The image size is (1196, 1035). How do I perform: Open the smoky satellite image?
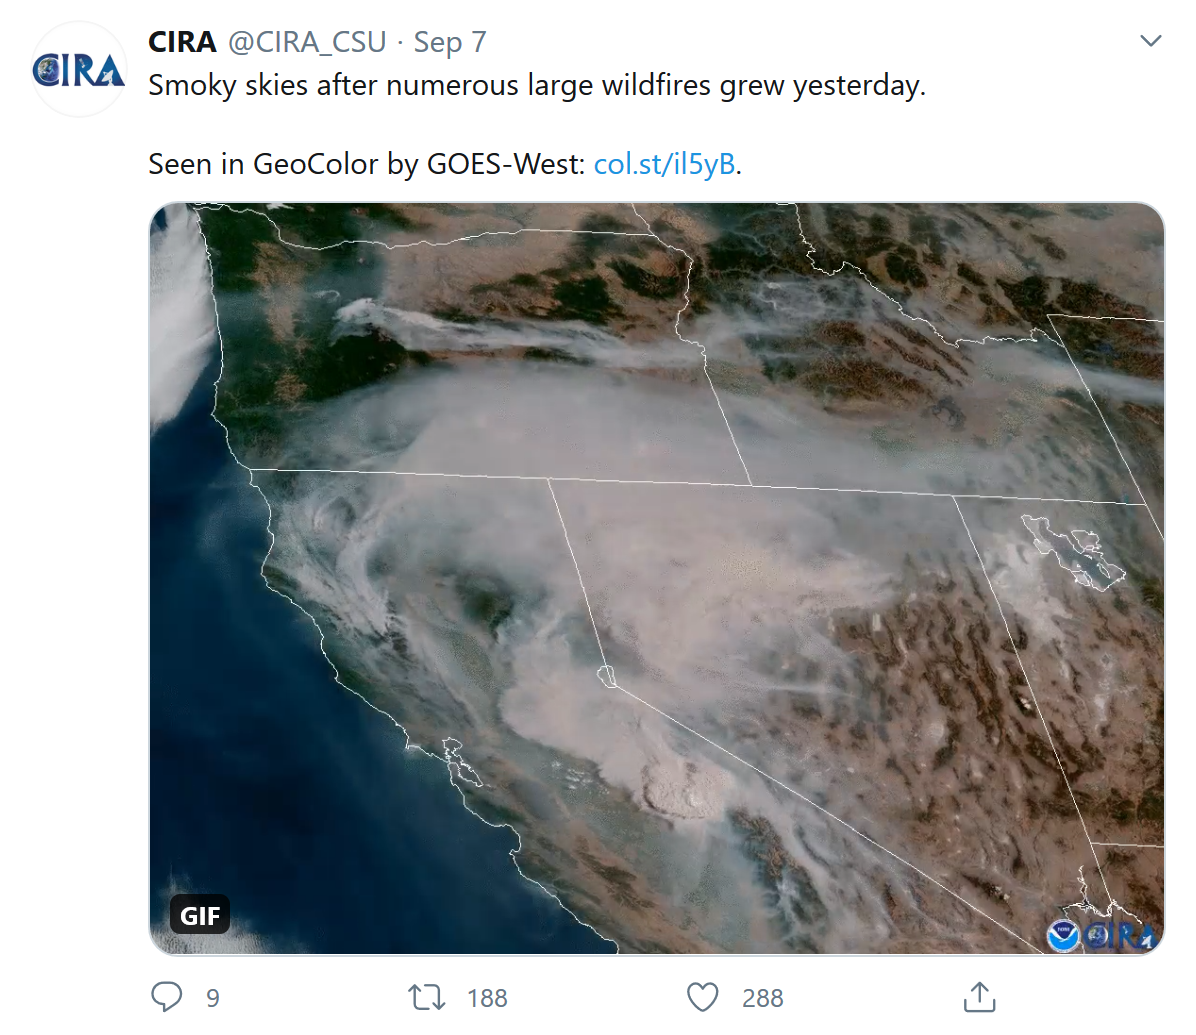(656, 578)
